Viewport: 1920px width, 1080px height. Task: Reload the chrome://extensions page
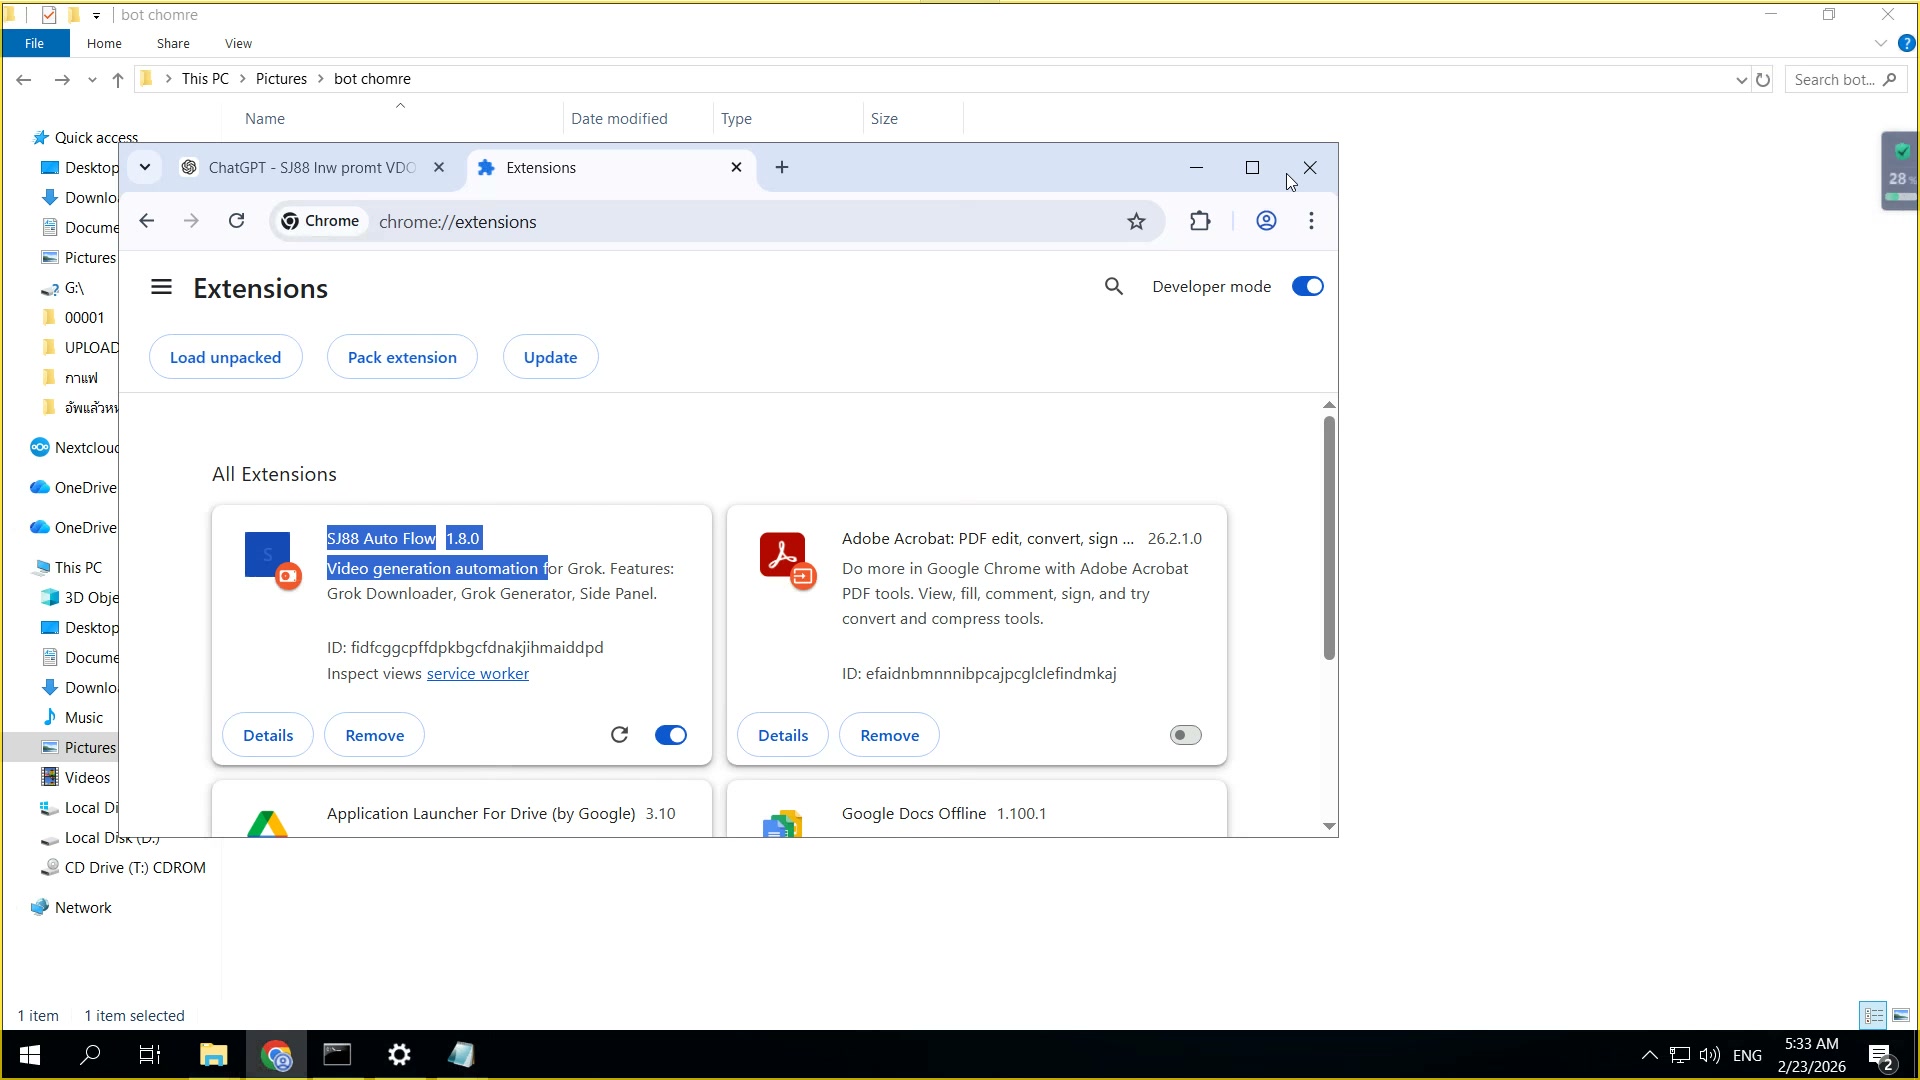point(236,221)
